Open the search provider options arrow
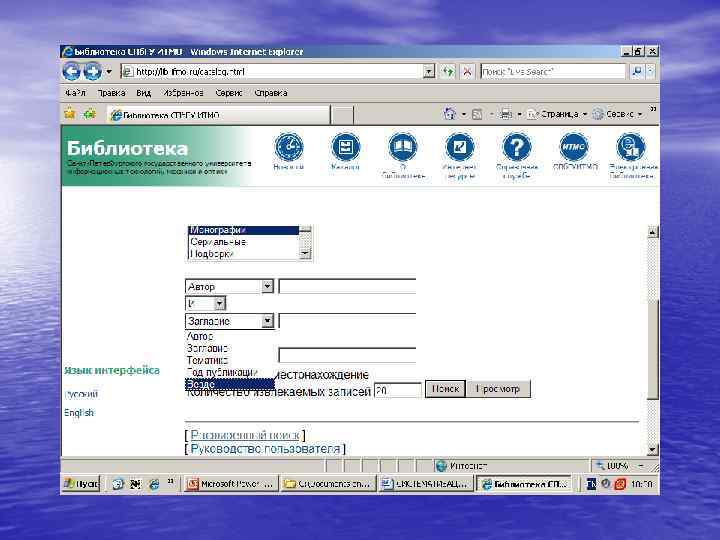 point(651,72)
